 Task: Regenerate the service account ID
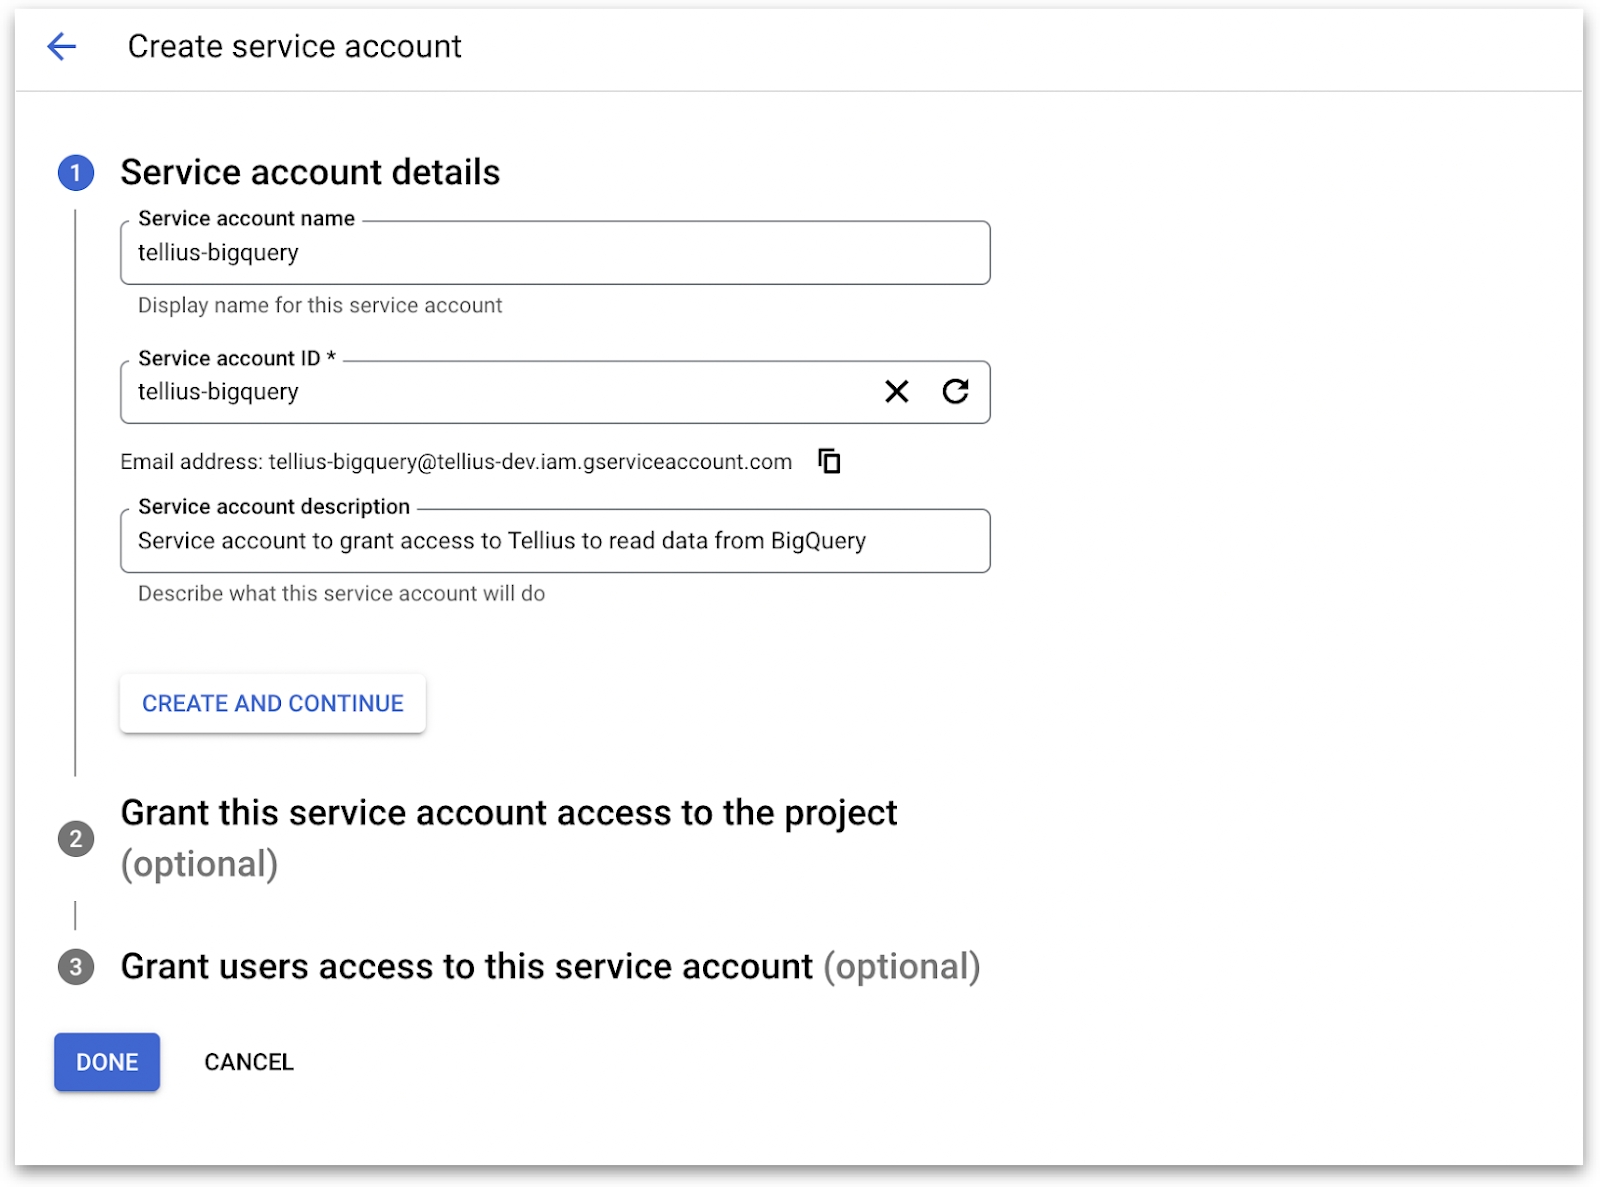955,392
